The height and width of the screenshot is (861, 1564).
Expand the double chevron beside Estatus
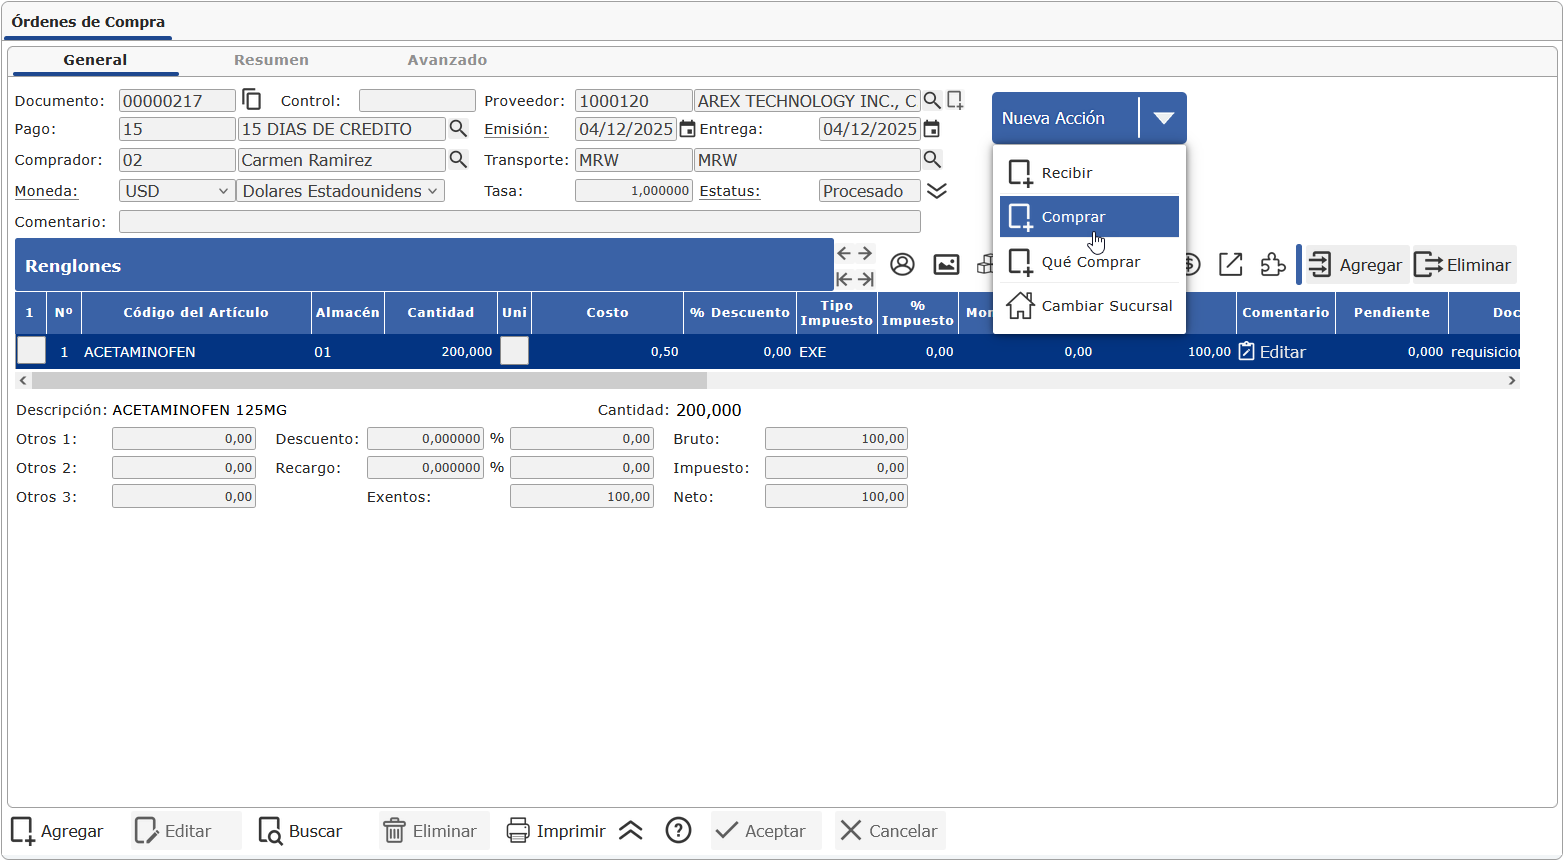pos(937,191)
